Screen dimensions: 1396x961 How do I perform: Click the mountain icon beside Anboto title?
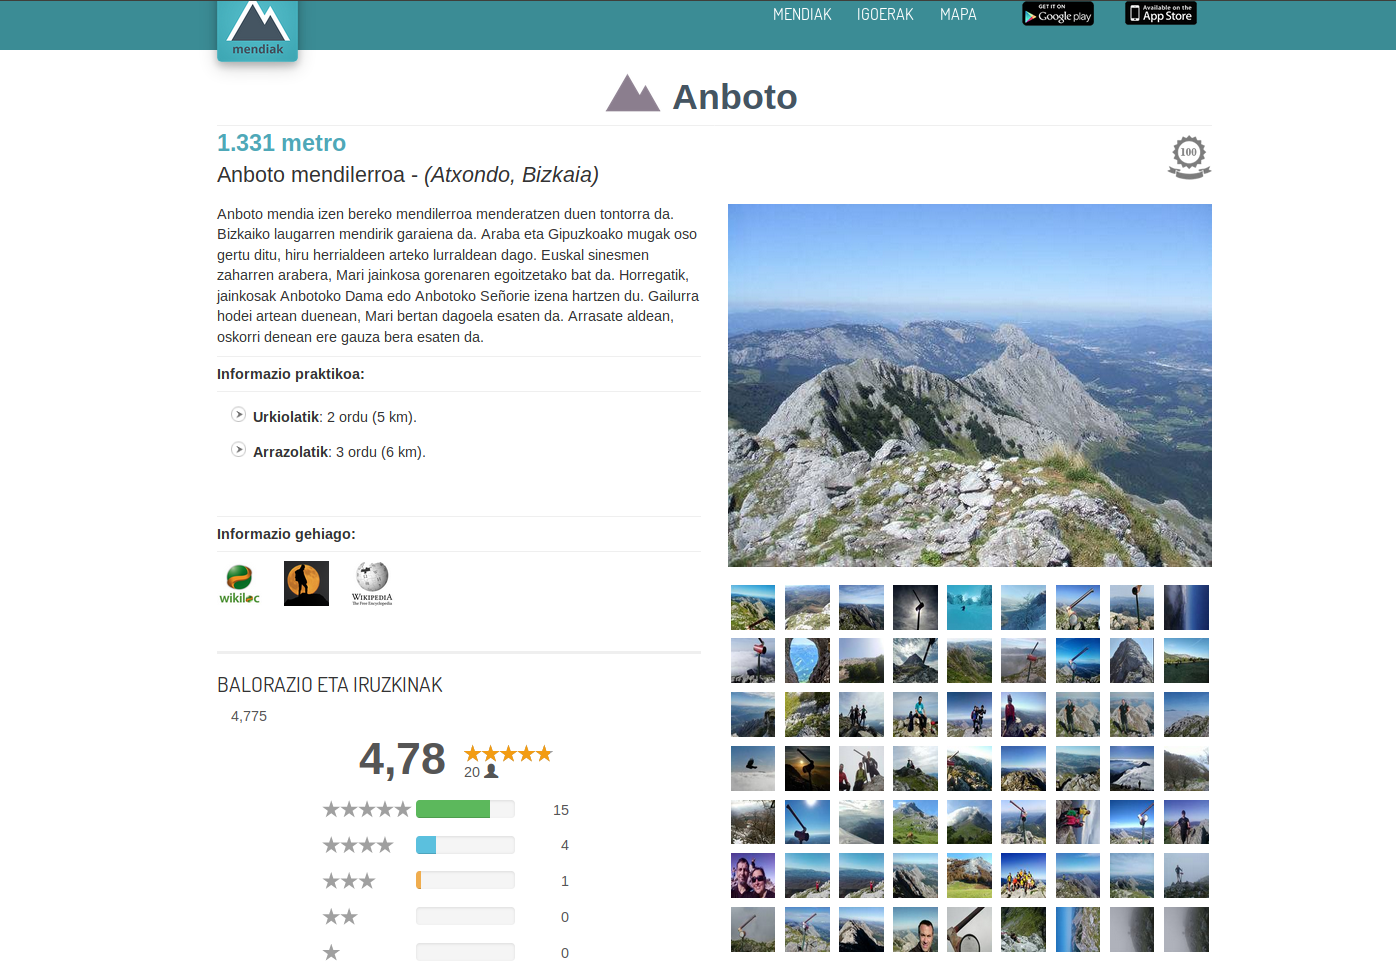click(633, 93)
